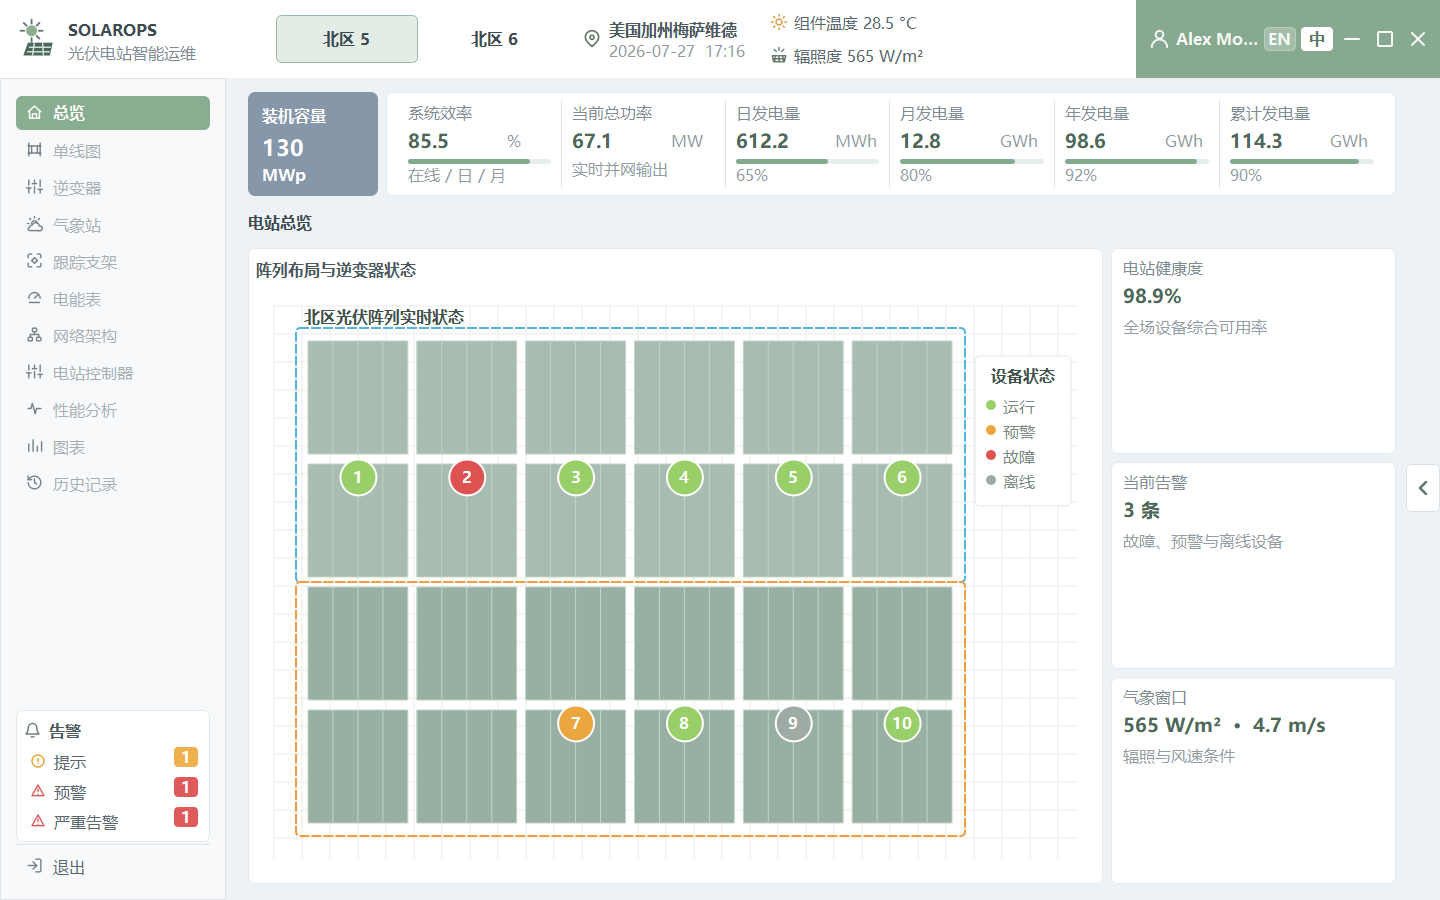Click the 退出 logout button
This screenshot has width=1440, height=900.
coord(113,866)
